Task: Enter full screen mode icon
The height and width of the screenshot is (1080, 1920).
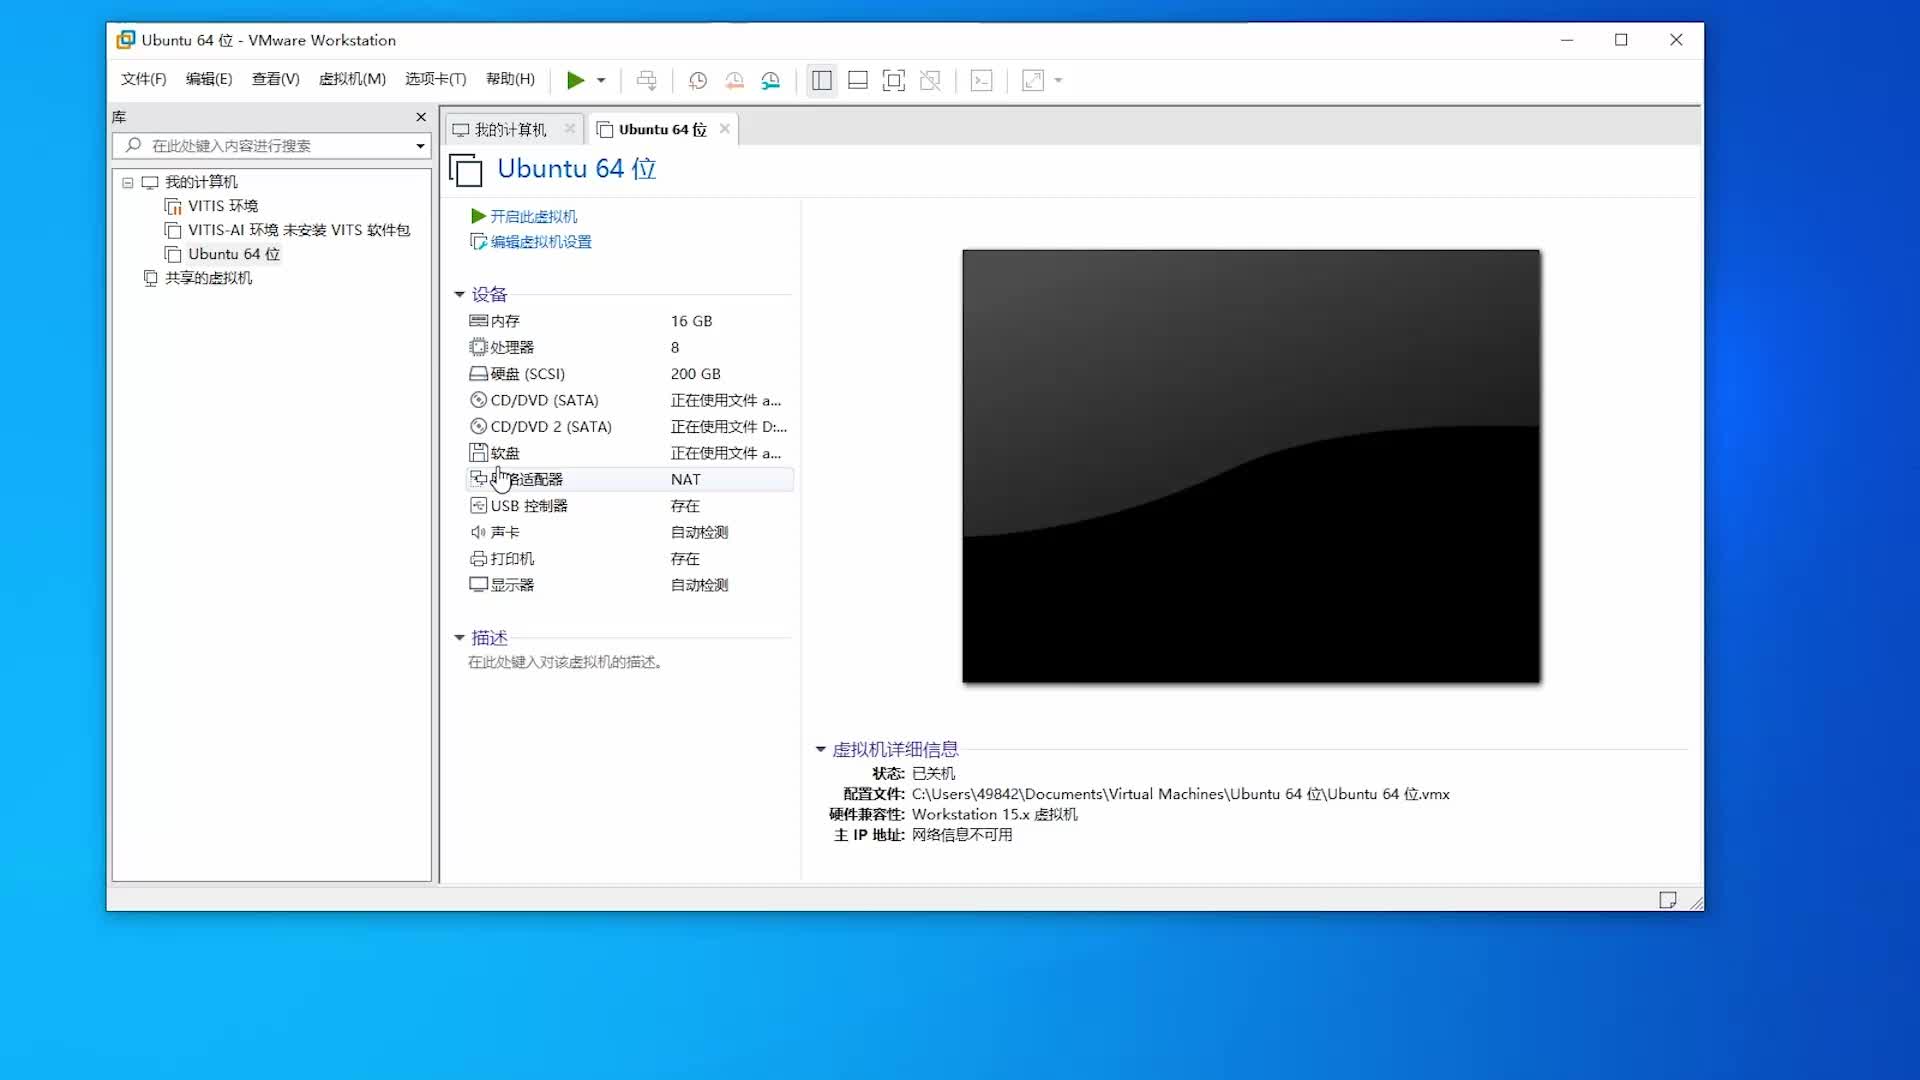Action: pos(894,80)
